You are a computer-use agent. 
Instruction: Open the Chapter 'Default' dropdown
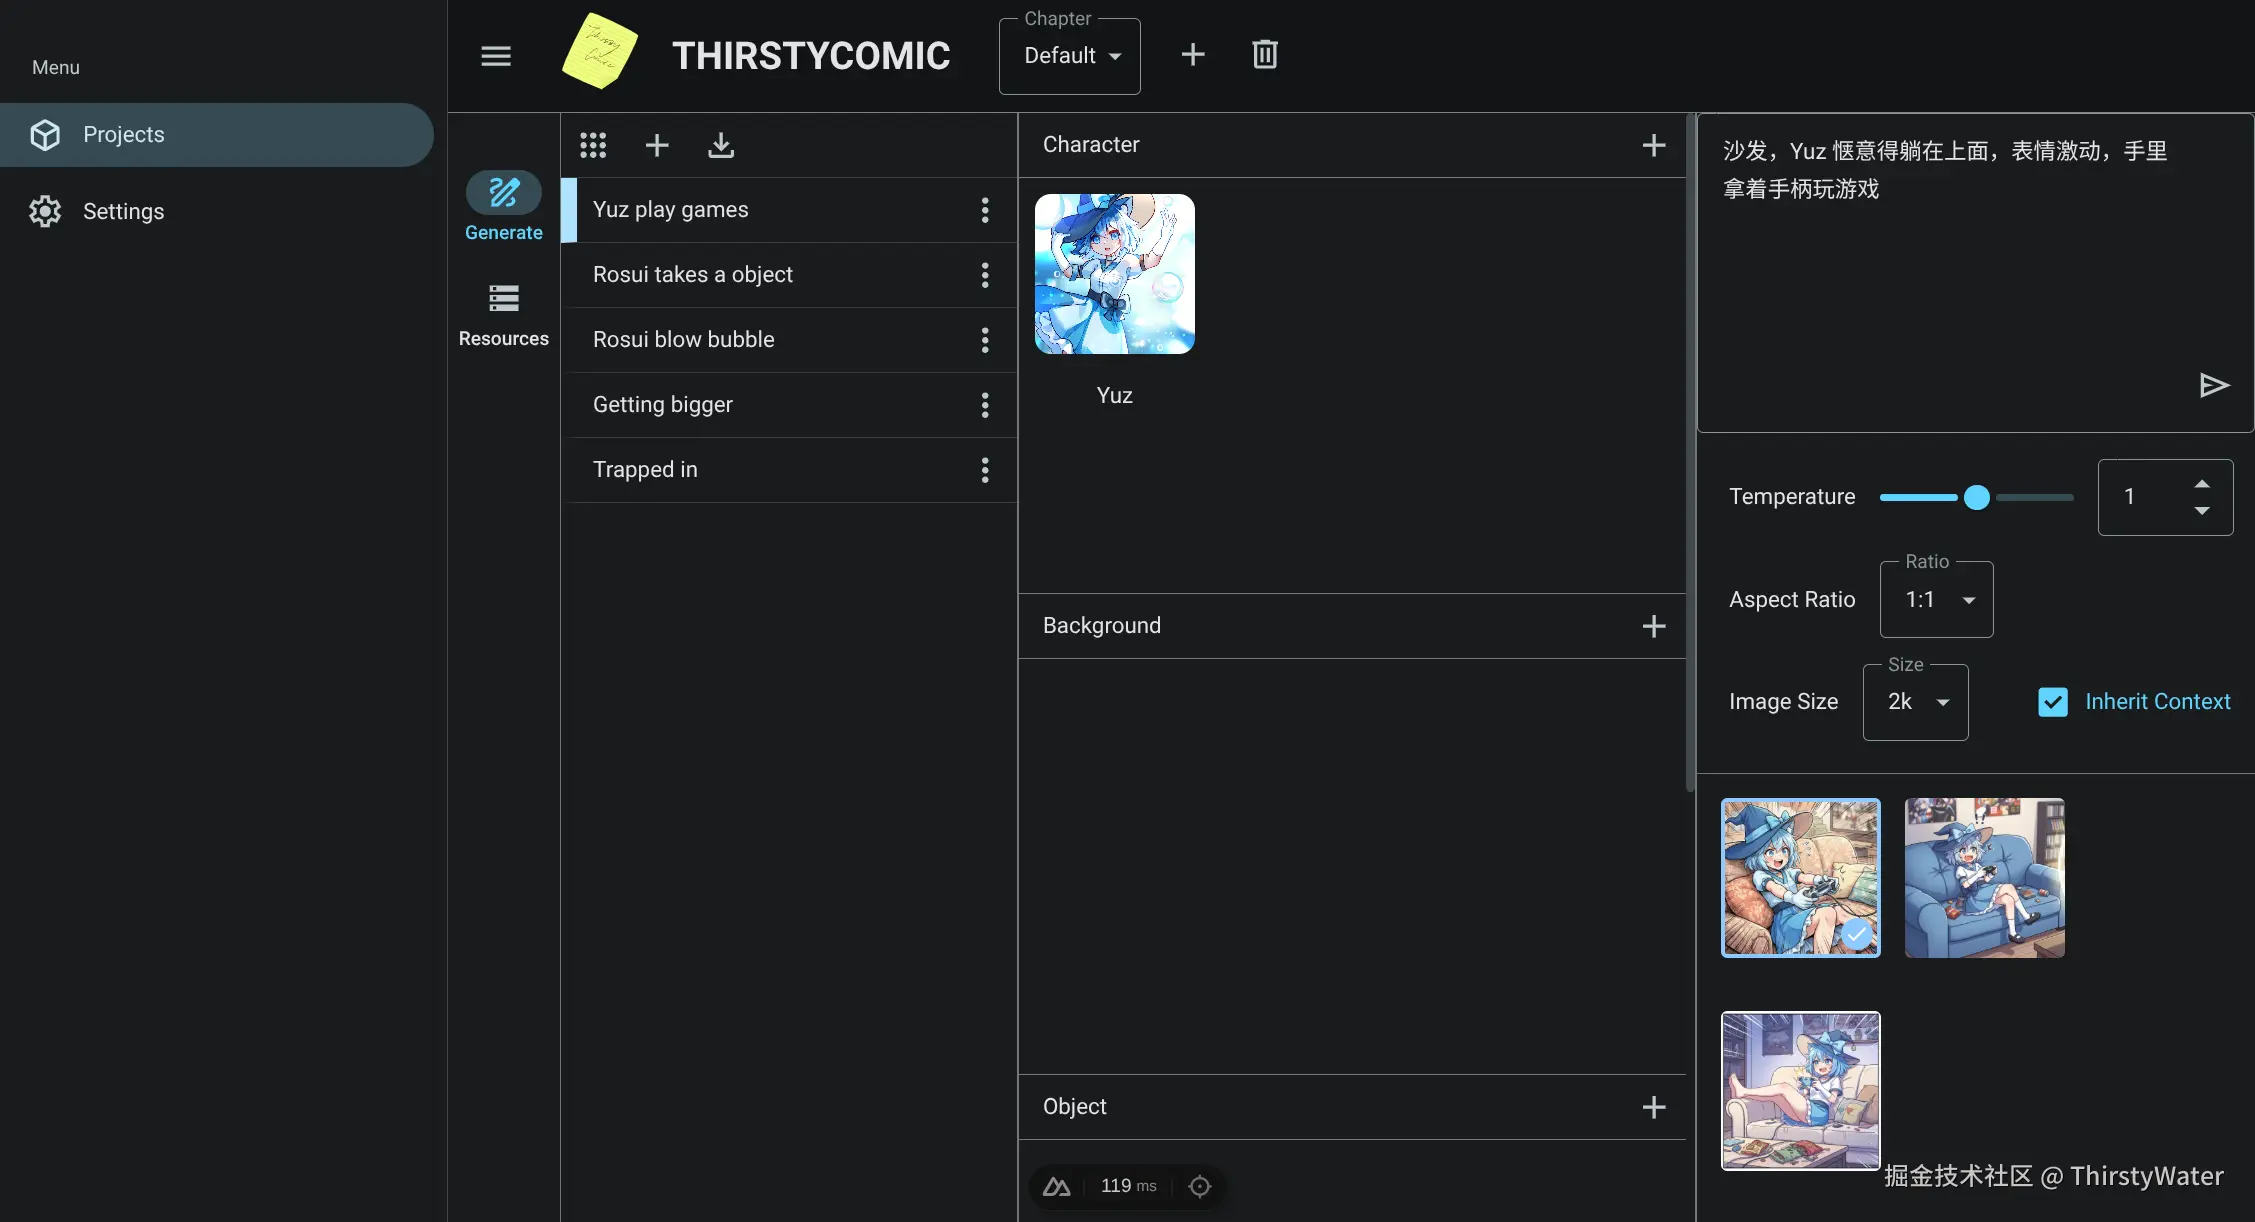click(1069, 55)
